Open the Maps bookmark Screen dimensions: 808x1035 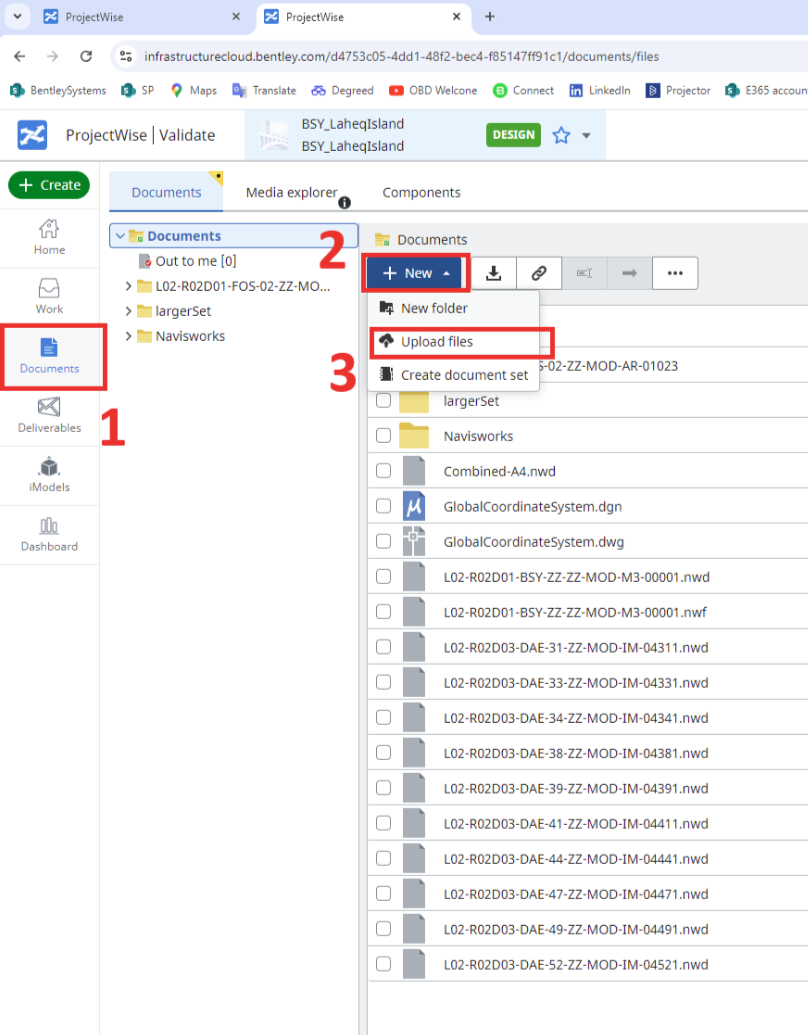coord(193,90)
